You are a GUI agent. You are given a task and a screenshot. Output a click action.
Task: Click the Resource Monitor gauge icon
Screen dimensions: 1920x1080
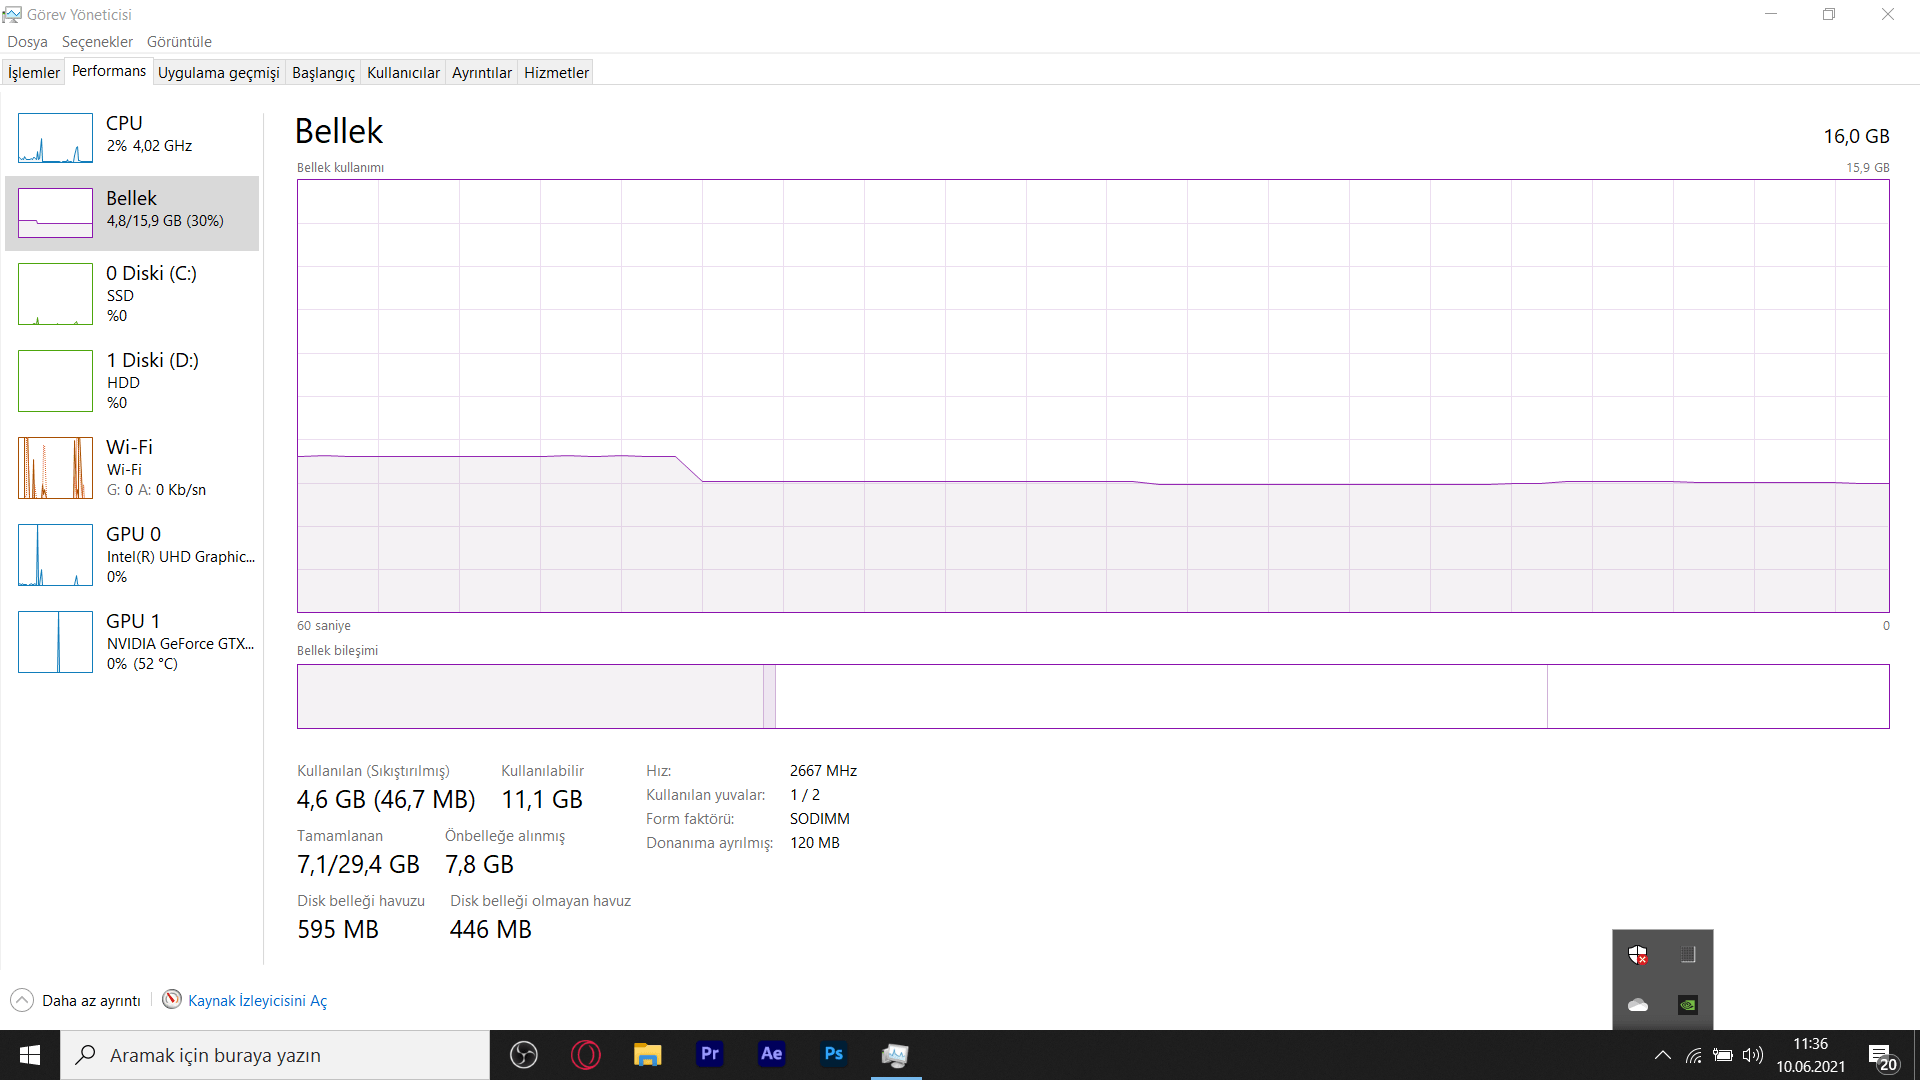172,999
